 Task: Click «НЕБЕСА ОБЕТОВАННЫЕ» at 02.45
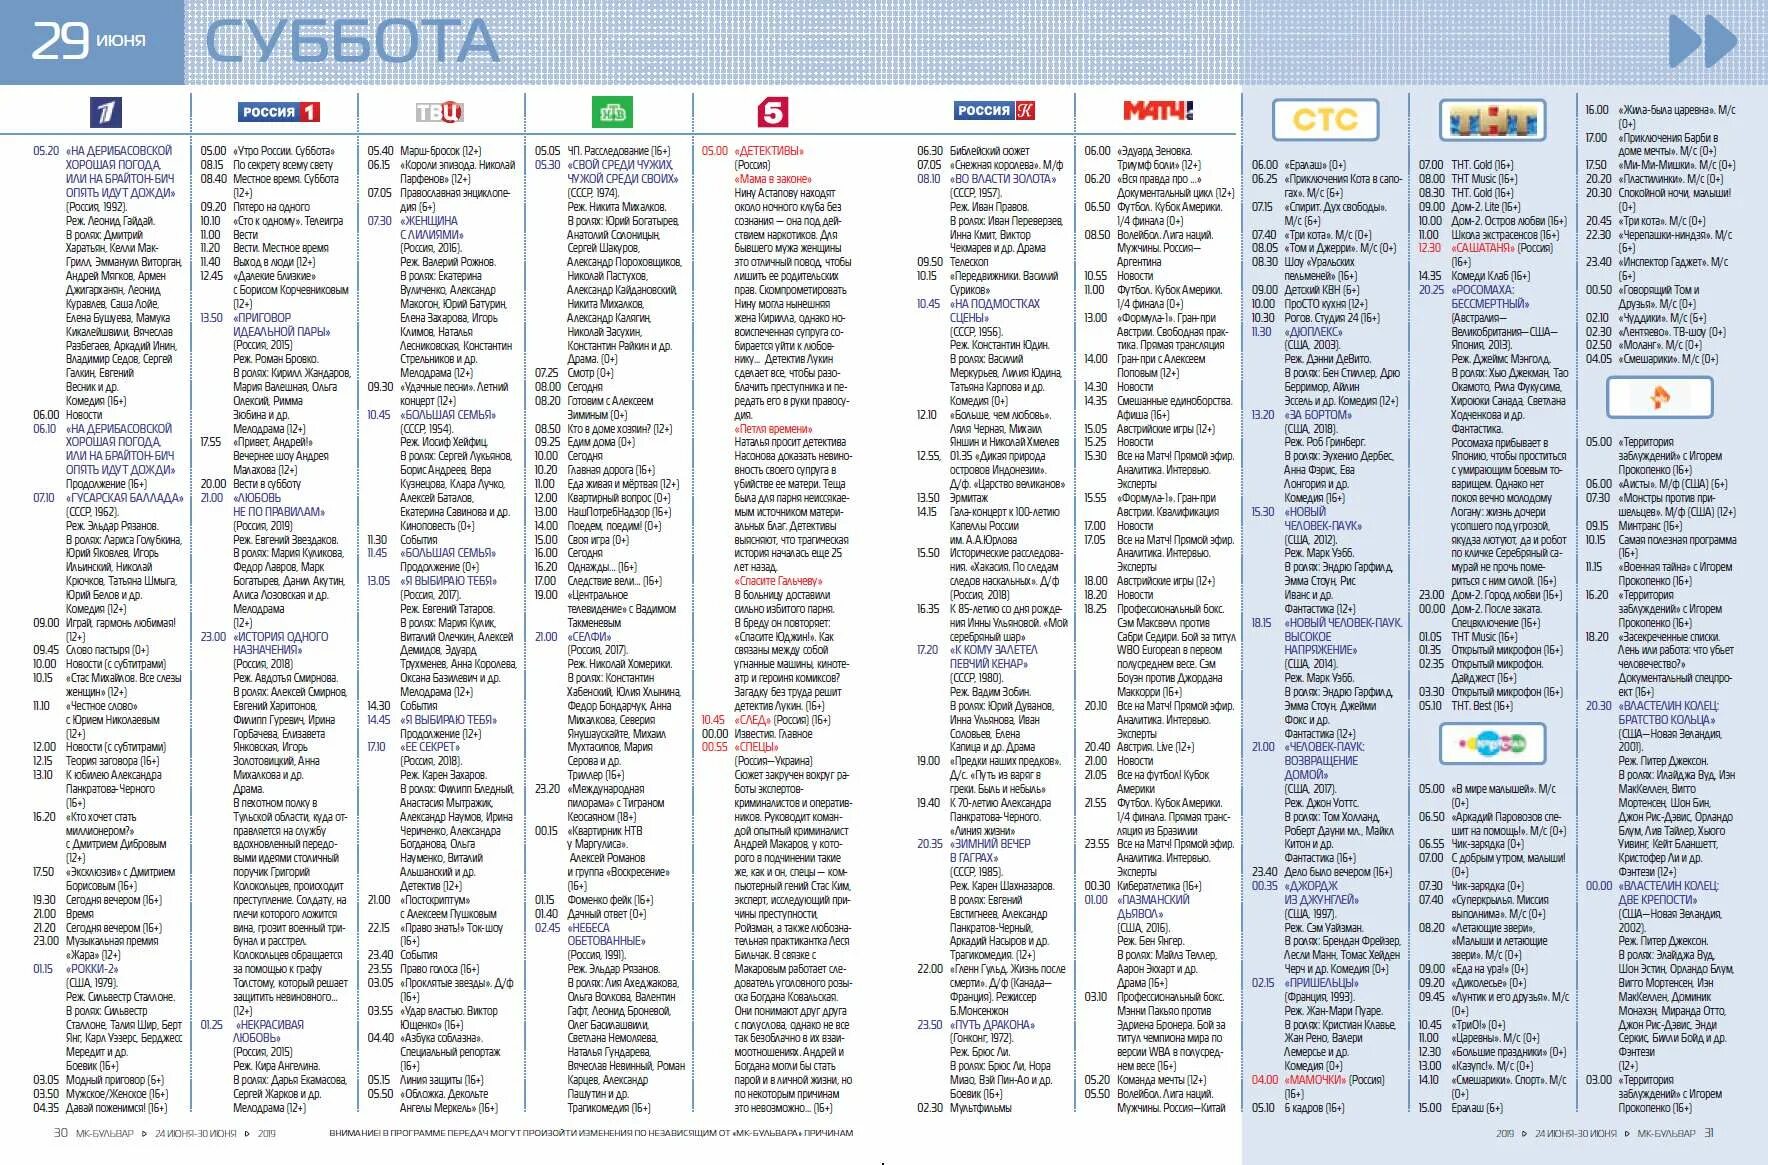[606, 934]
